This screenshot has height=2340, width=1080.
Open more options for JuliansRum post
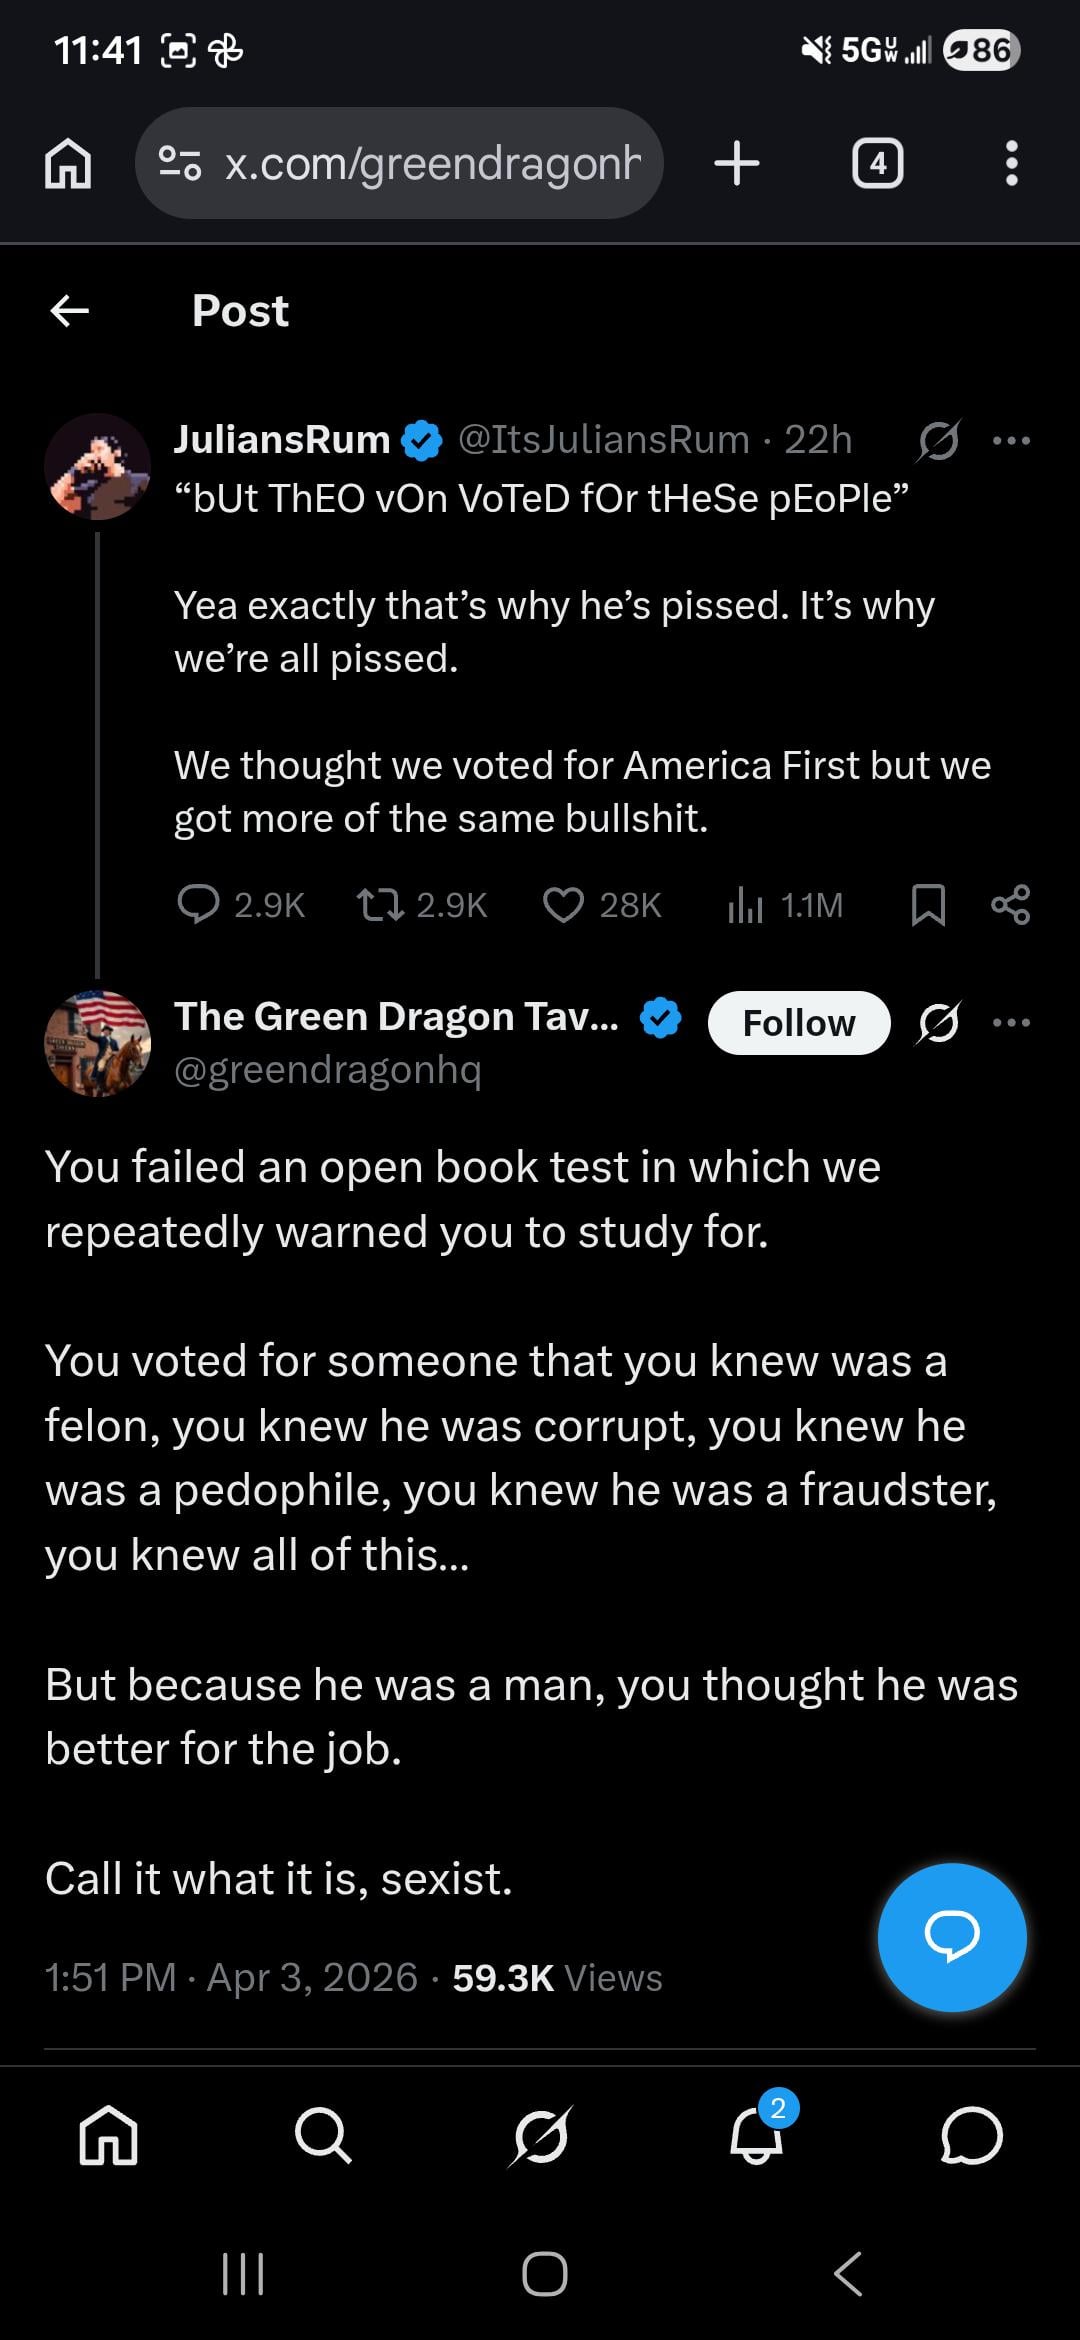tap(1011, 440)
